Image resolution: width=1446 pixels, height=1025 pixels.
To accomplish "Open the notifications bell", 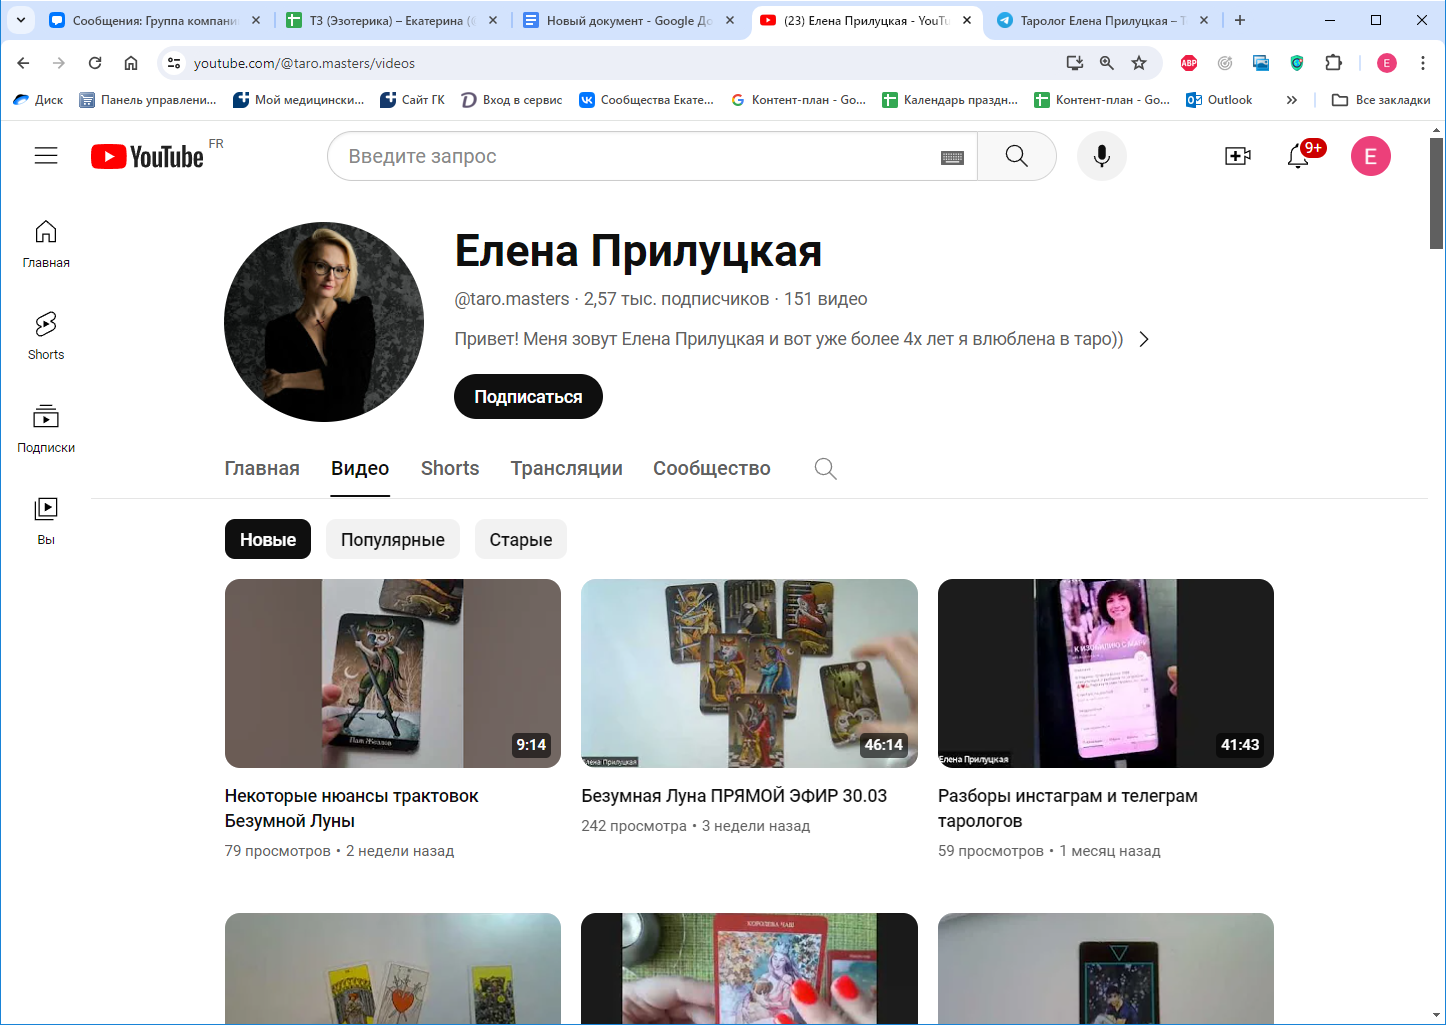I will [x=1298, y=156].
